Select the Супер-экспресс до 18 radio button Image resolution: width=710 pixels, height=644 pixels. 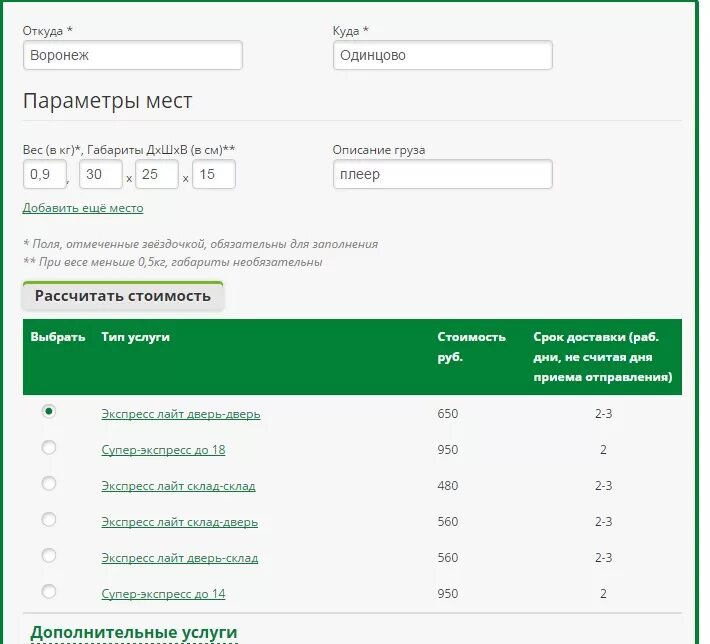[x=48, y=447]
